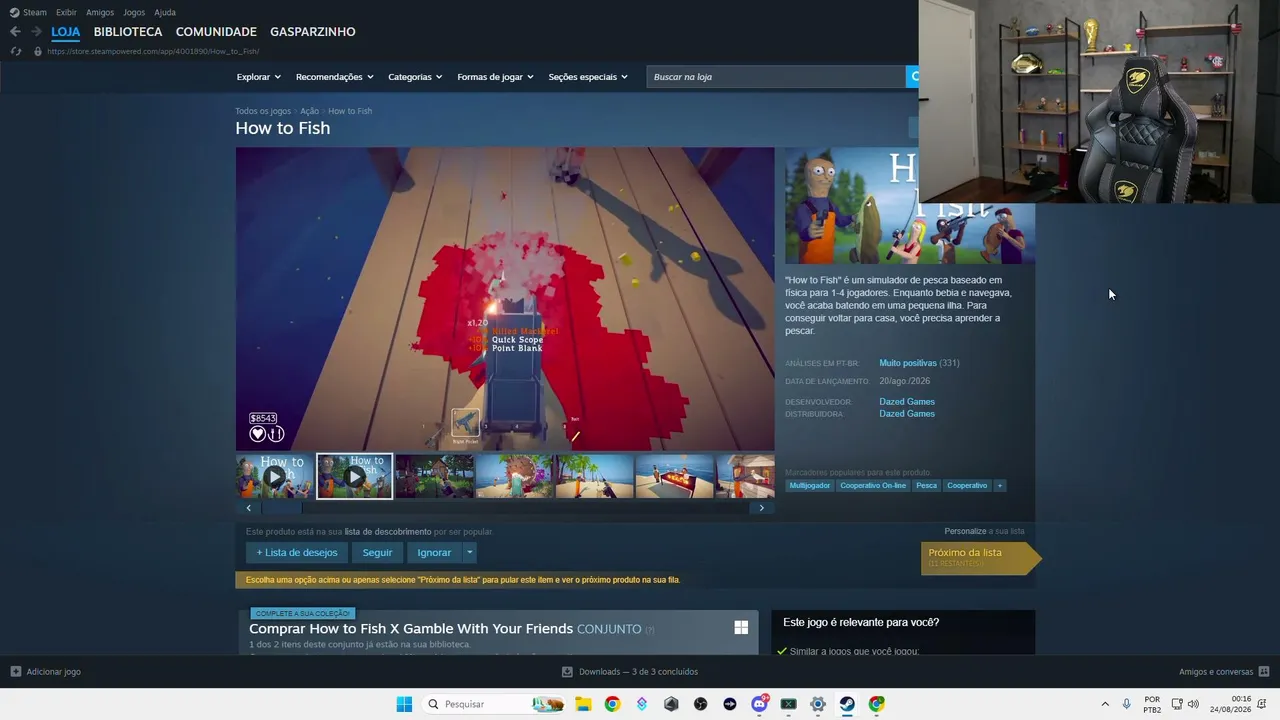
Task: Open the Exibir menu
Action: pyautogui.click(x=66, y=12)
